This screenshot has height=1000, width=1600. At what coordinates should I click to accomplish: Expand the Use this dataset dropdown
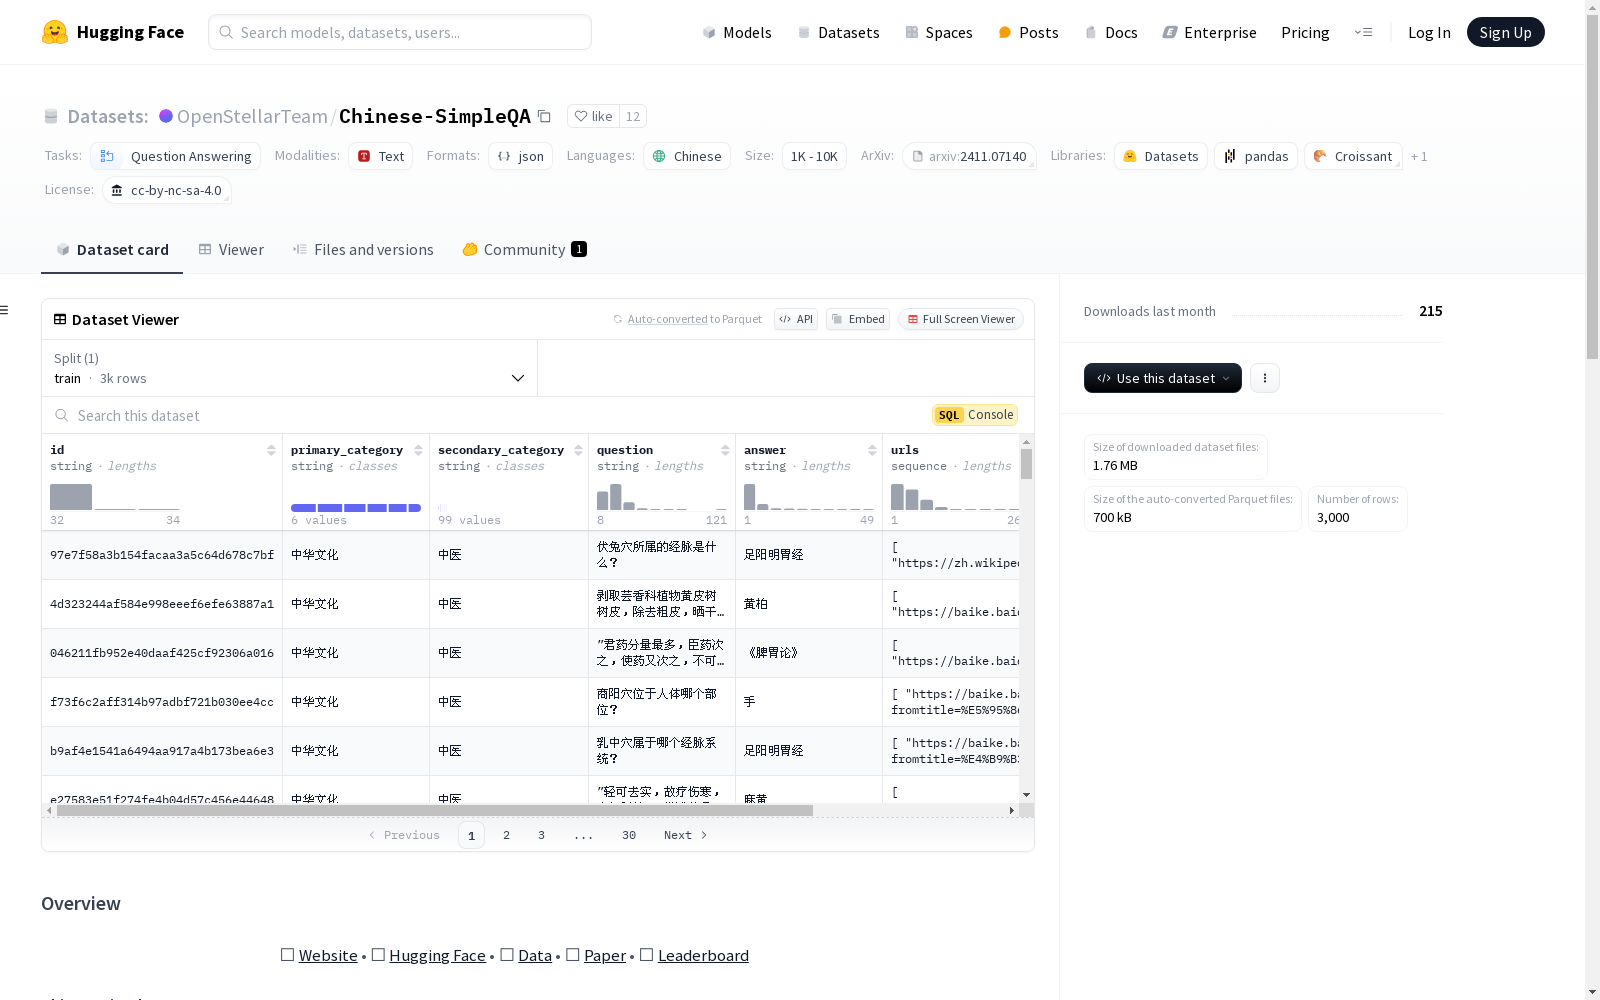pyautogui.click(x=1163, y=378)
